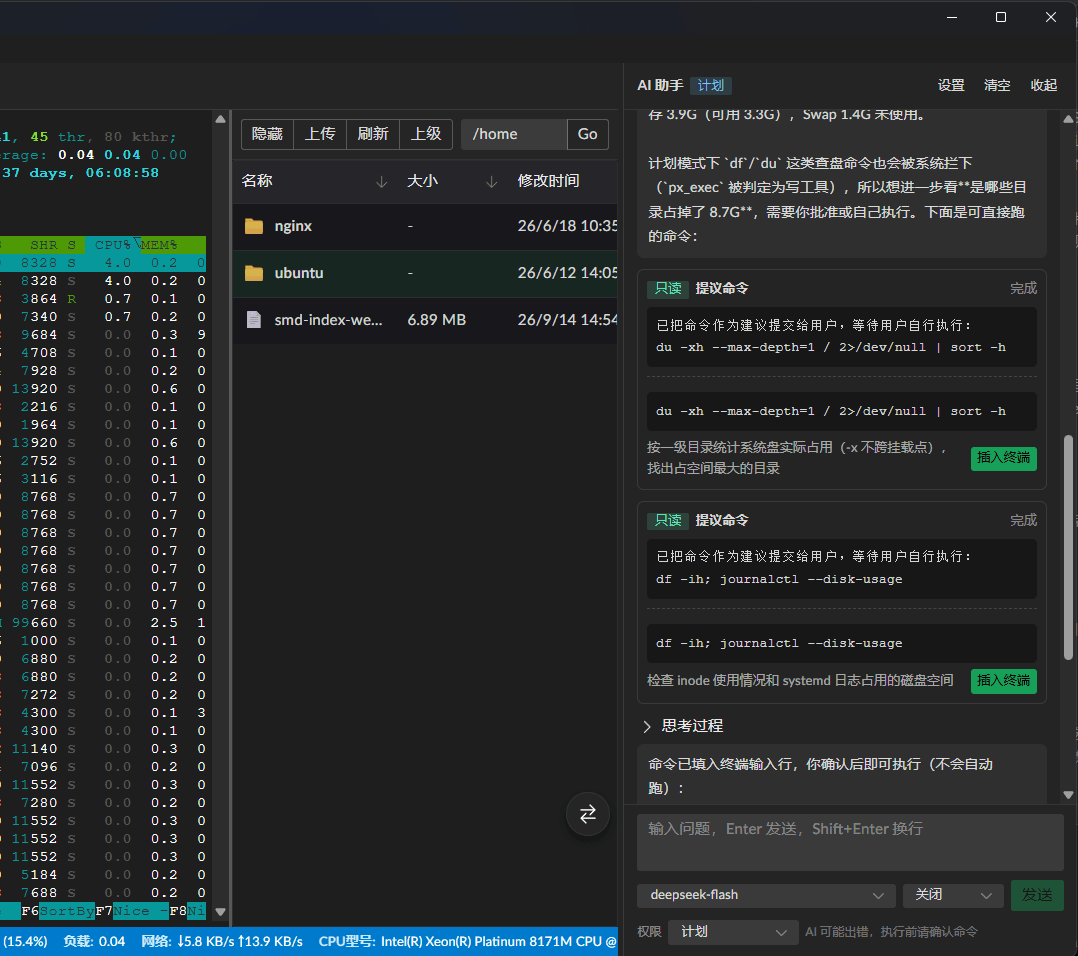Click F6 SortBy in htop footer
1078x956 pixels.
click(58, 911)
